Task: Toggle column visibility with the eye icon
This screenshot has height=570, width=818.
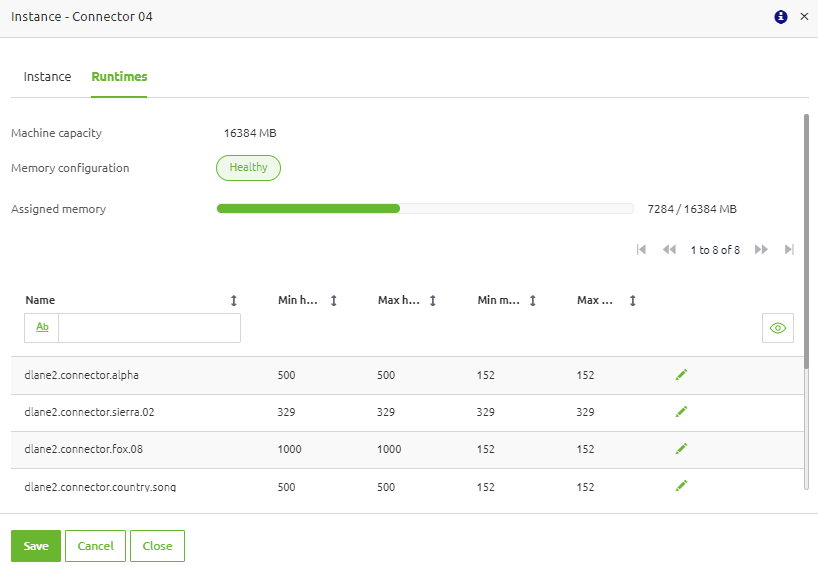Action: click(777, 328)
